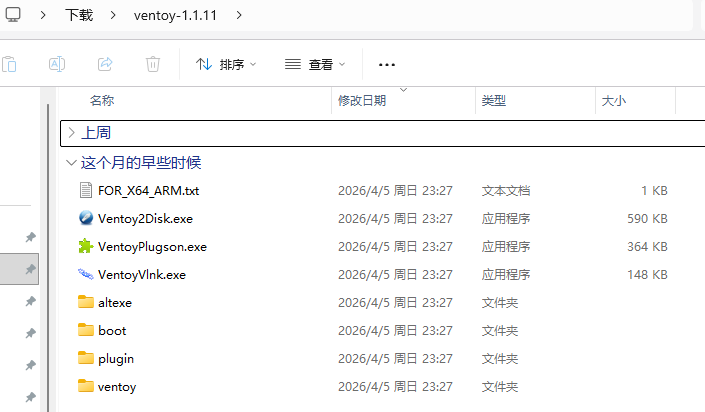This screenshot has height=412, width=705.
Task: Click the Share toolbar icon
Action: 105,64
